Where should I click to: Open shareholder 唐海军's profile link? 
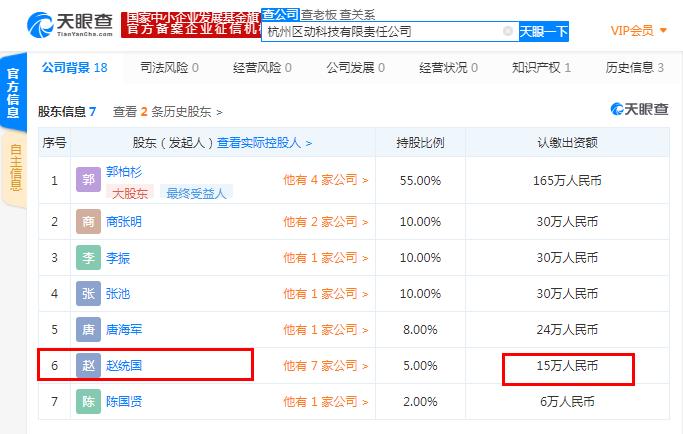pyautogui.click(x=124, y=329)
